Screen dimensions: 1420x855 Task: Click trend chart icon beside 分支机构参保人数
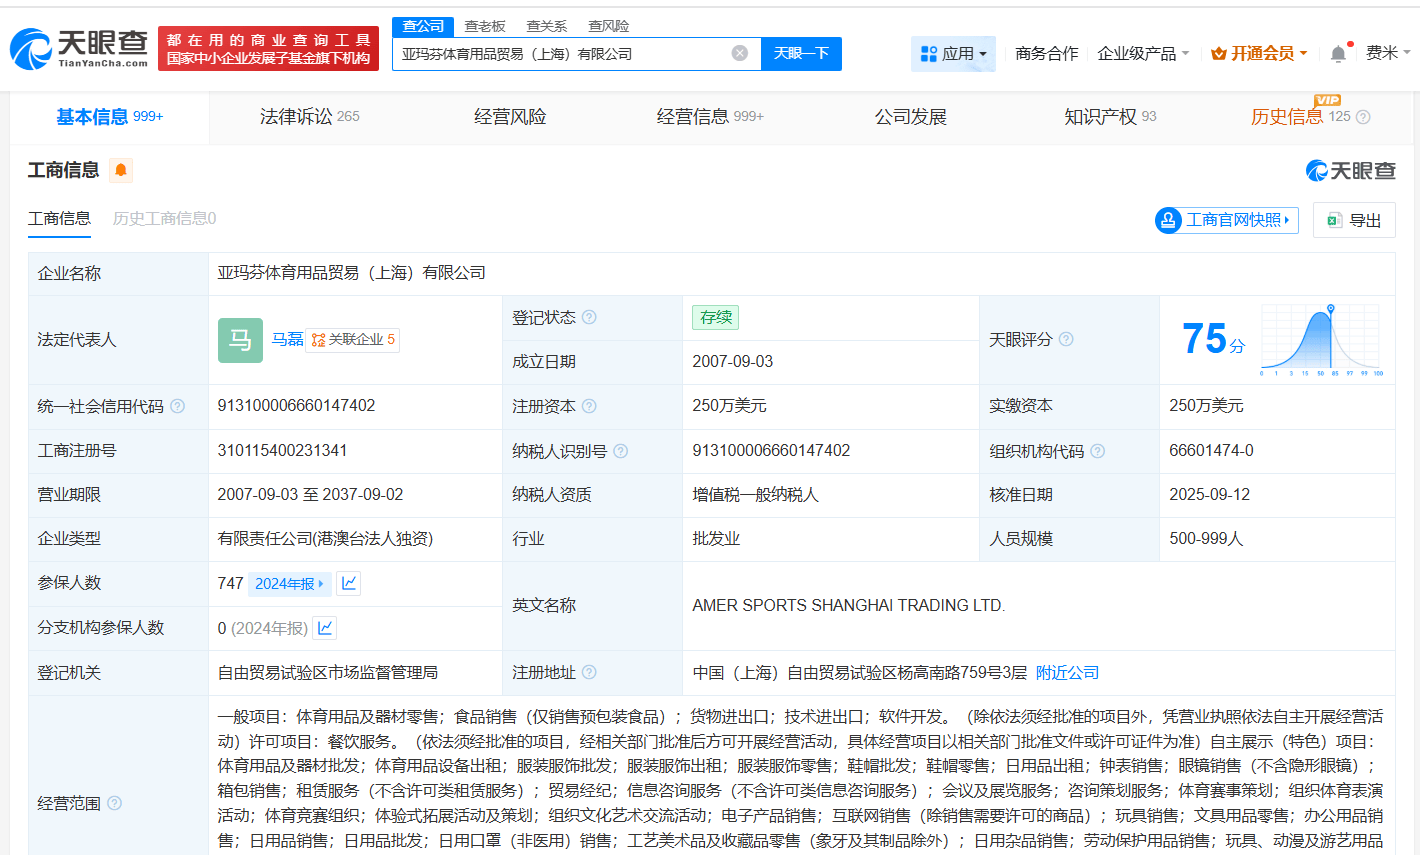tap(325, 627)
